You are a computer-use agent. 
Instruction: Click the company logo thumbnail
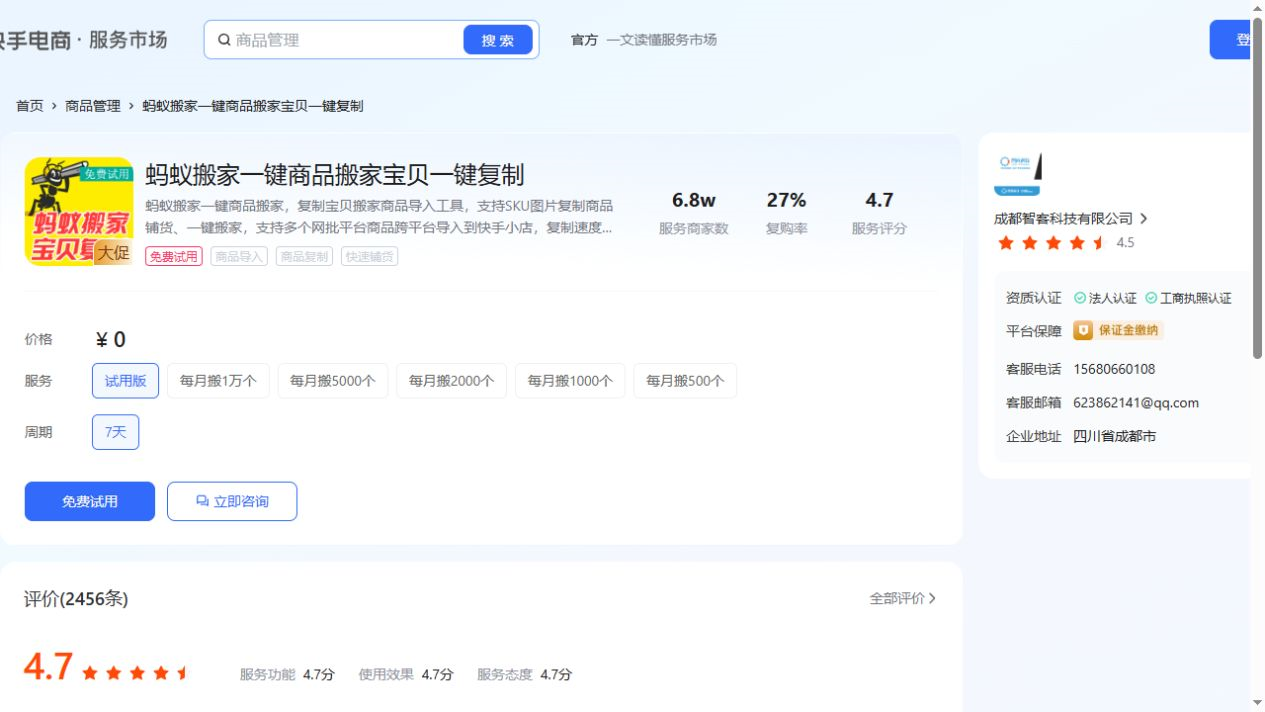pyautogui.click(x=1019, y=174)
